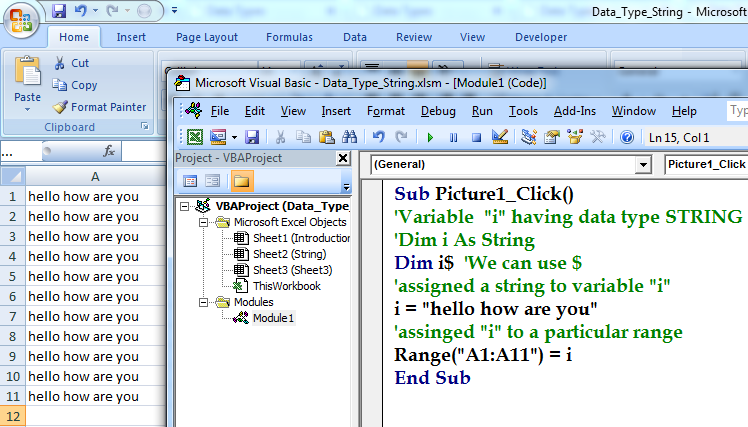Image resolution: width=748 pixels, height=427 pixels.
Task: Open the Clipboard dialog launcher
Action: (x=145, y=126)
